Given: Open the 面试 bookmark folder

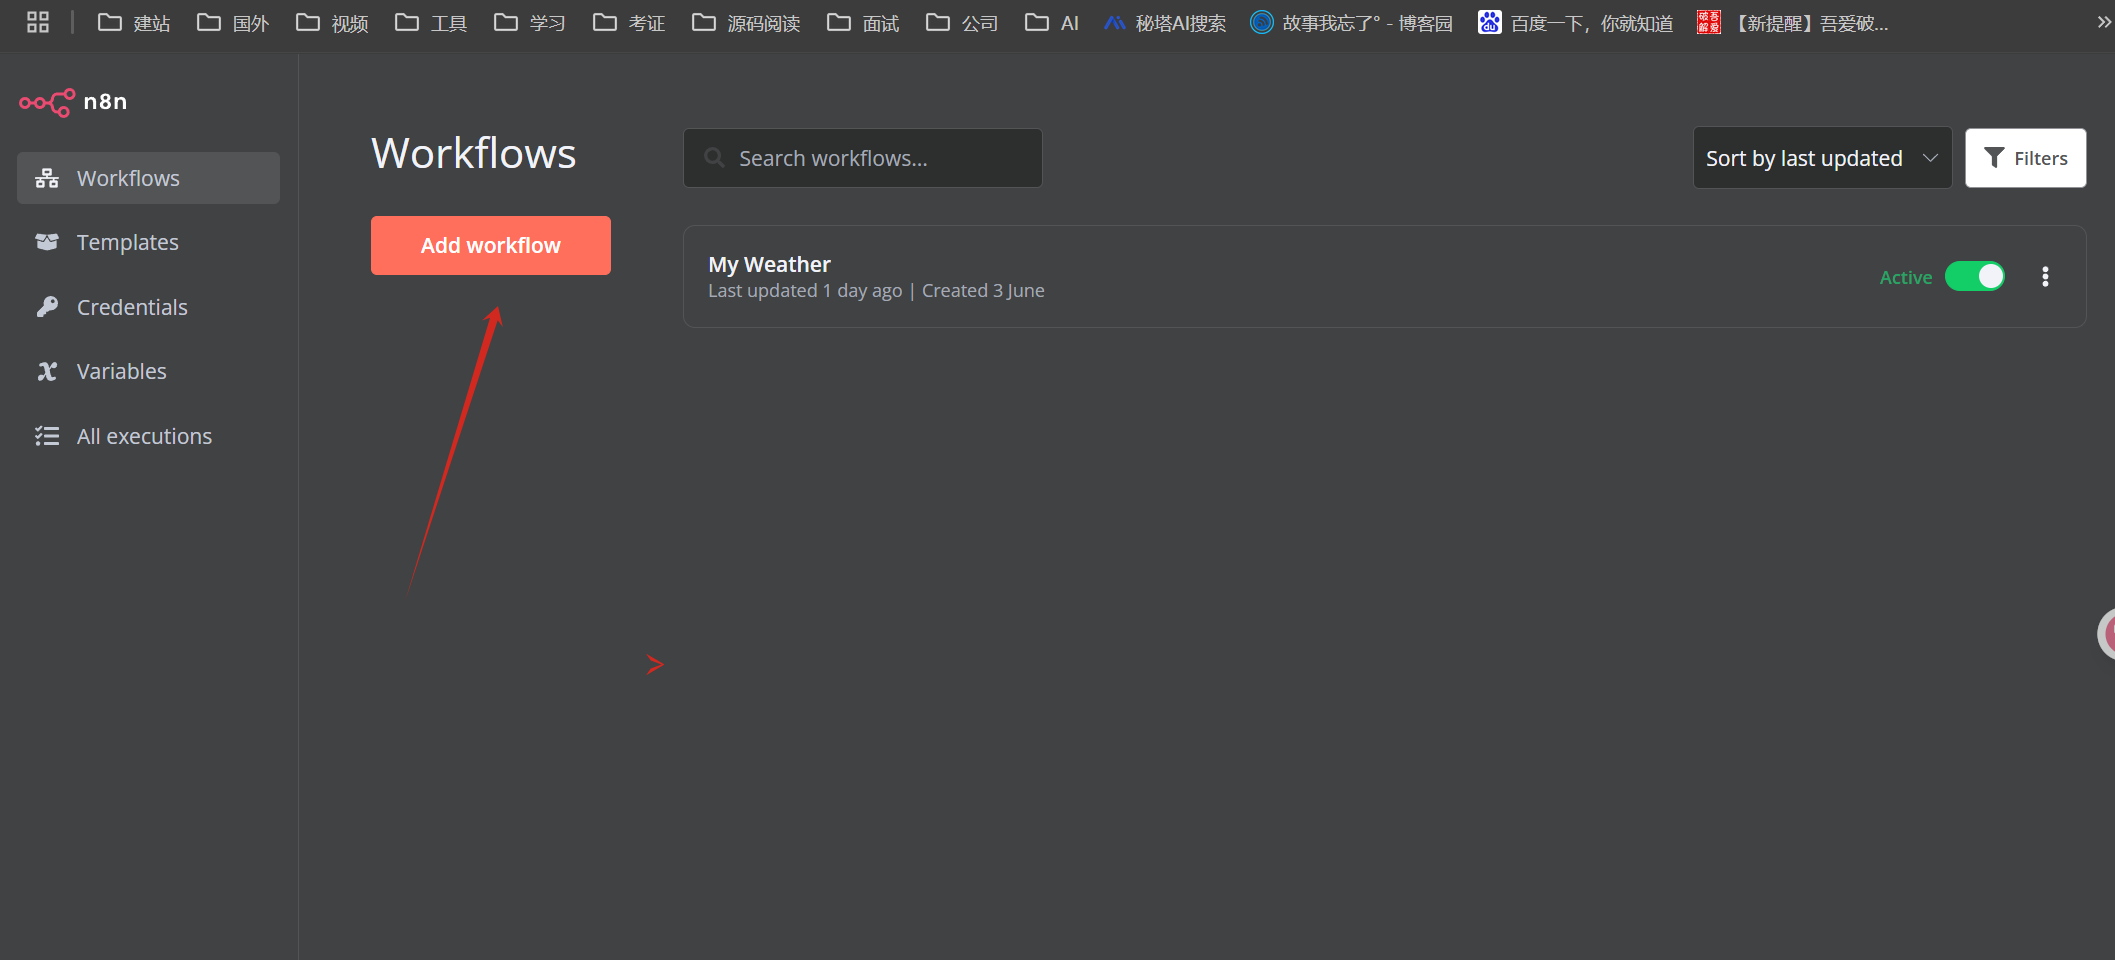Looking at the screenshot, I should (x=863, y=23).
